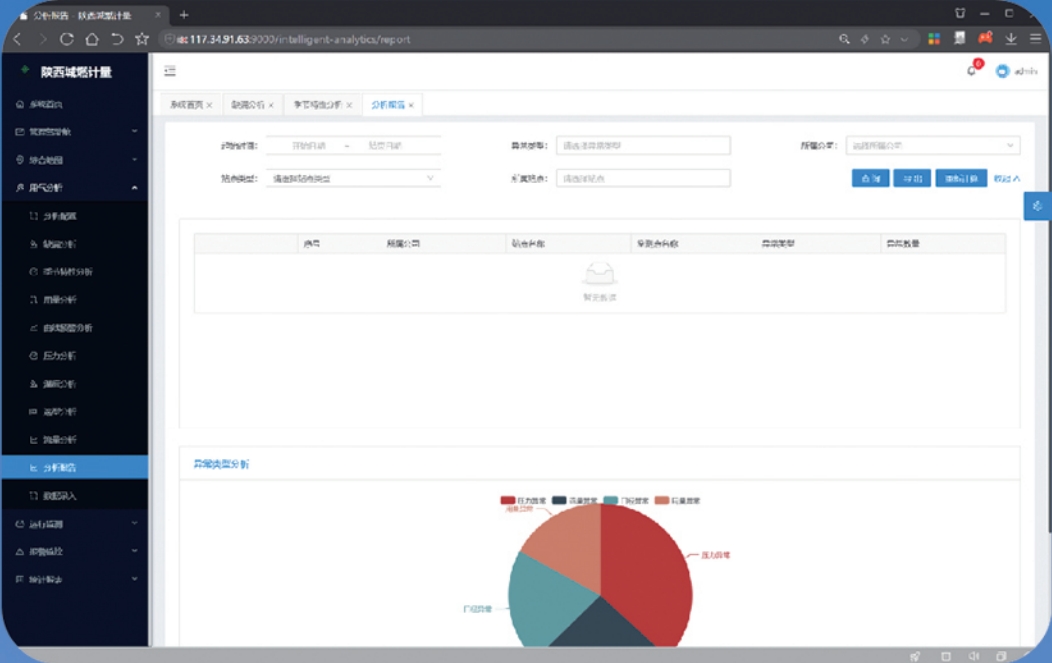Open the notification bell with red badge

(973, 69)
